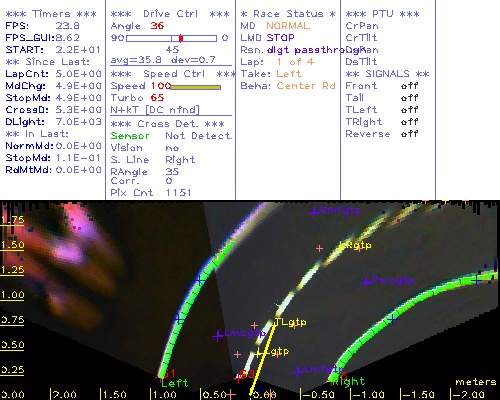The height and width of the screenshot is (400, 500).
Task: Click the green Right lane label
Action: pyautogui.click(x=348, y=382)
